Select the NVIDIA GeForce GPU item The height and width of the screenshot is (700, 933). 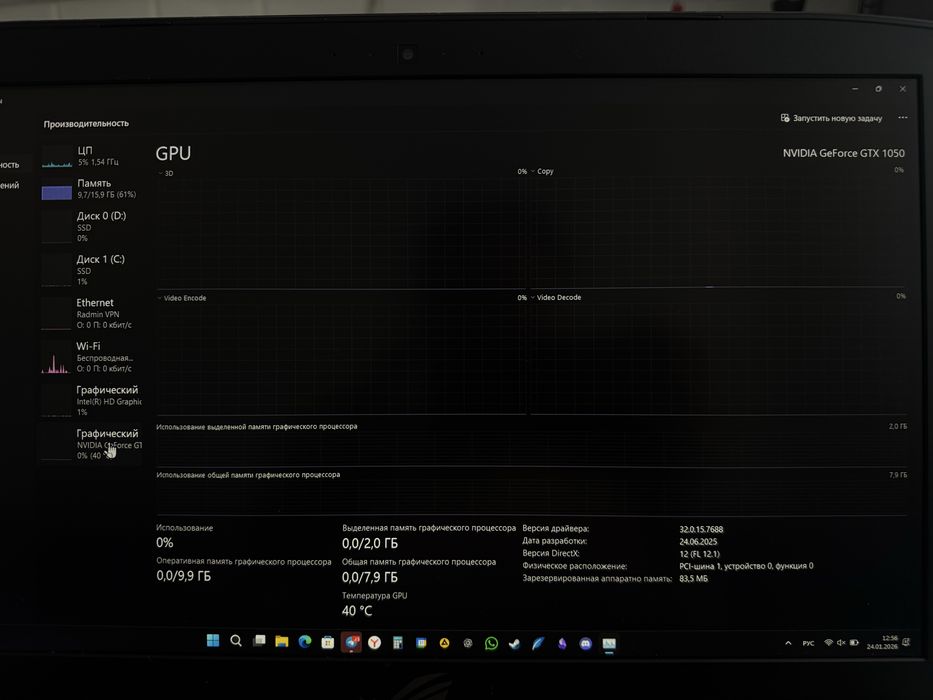tap(91, 444)
